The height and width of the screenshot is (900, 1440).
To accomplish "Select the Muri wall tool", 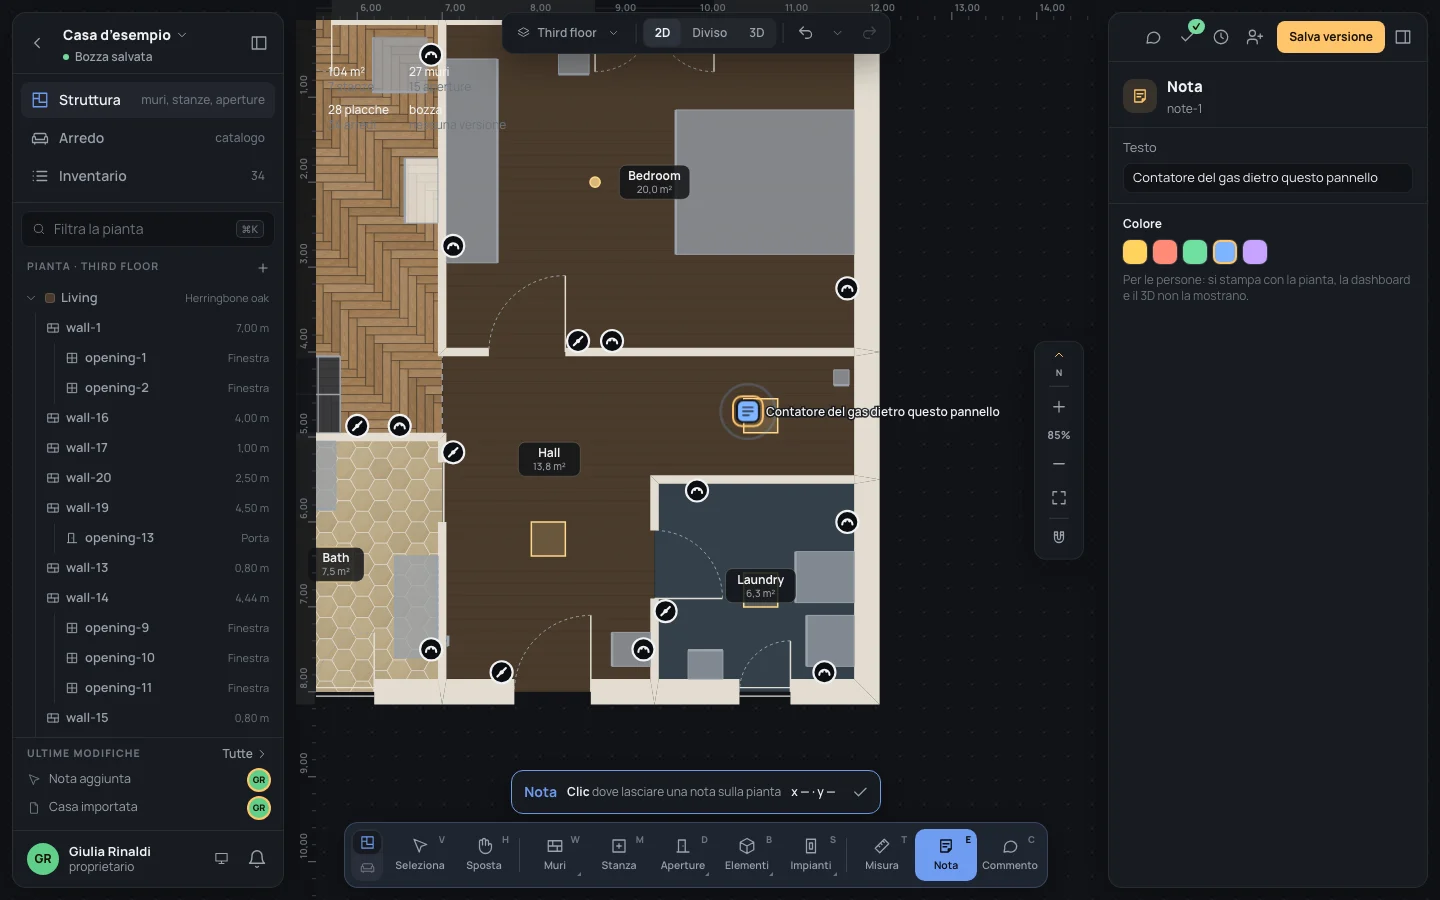I will coord(555,855).
